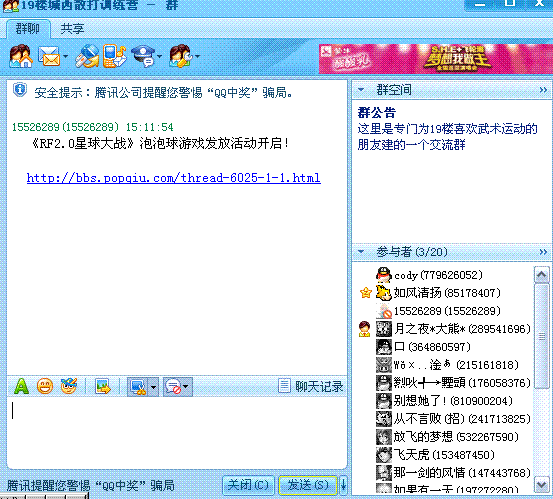Screen dimensions: 553x499
Task: Click the send picture icon
Action: click(x=103, y=387)
